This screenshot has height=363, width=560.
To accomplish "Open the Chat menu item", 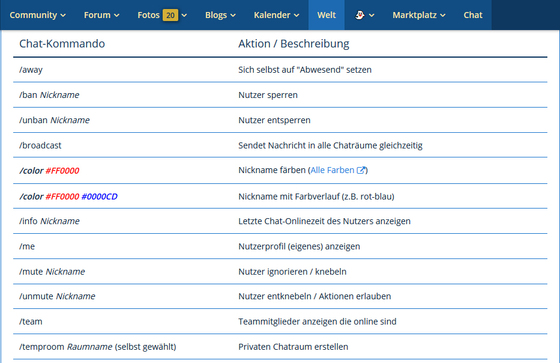I will (473, 15).
